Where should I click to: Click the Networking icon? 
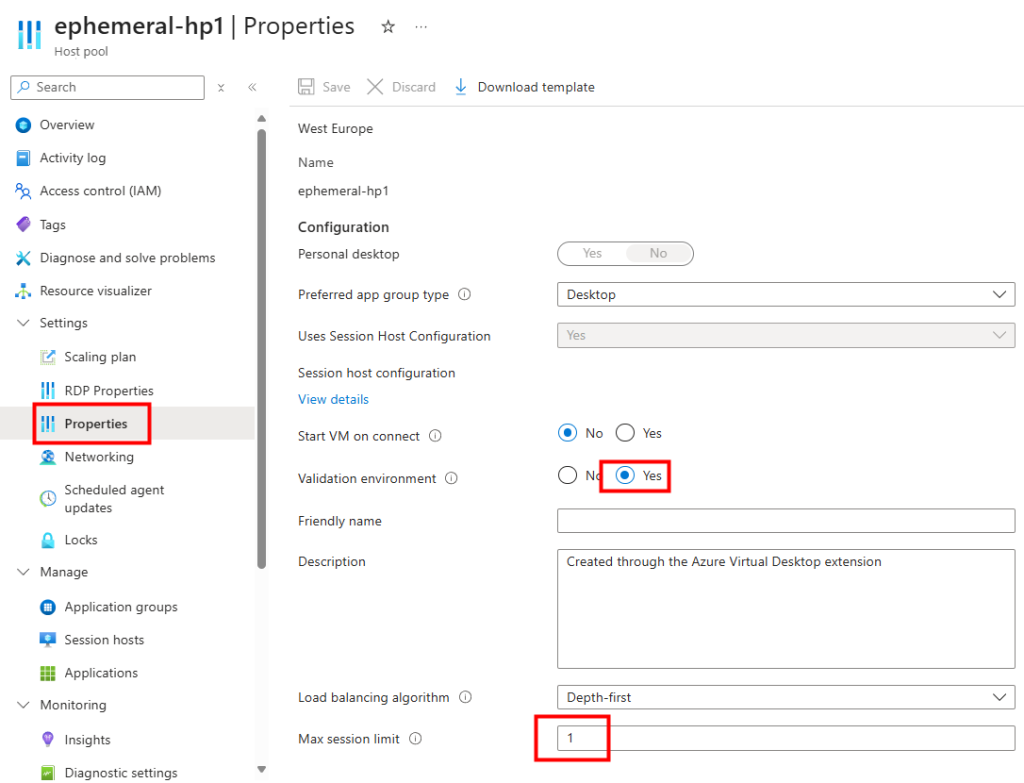(x=48, y=457)
